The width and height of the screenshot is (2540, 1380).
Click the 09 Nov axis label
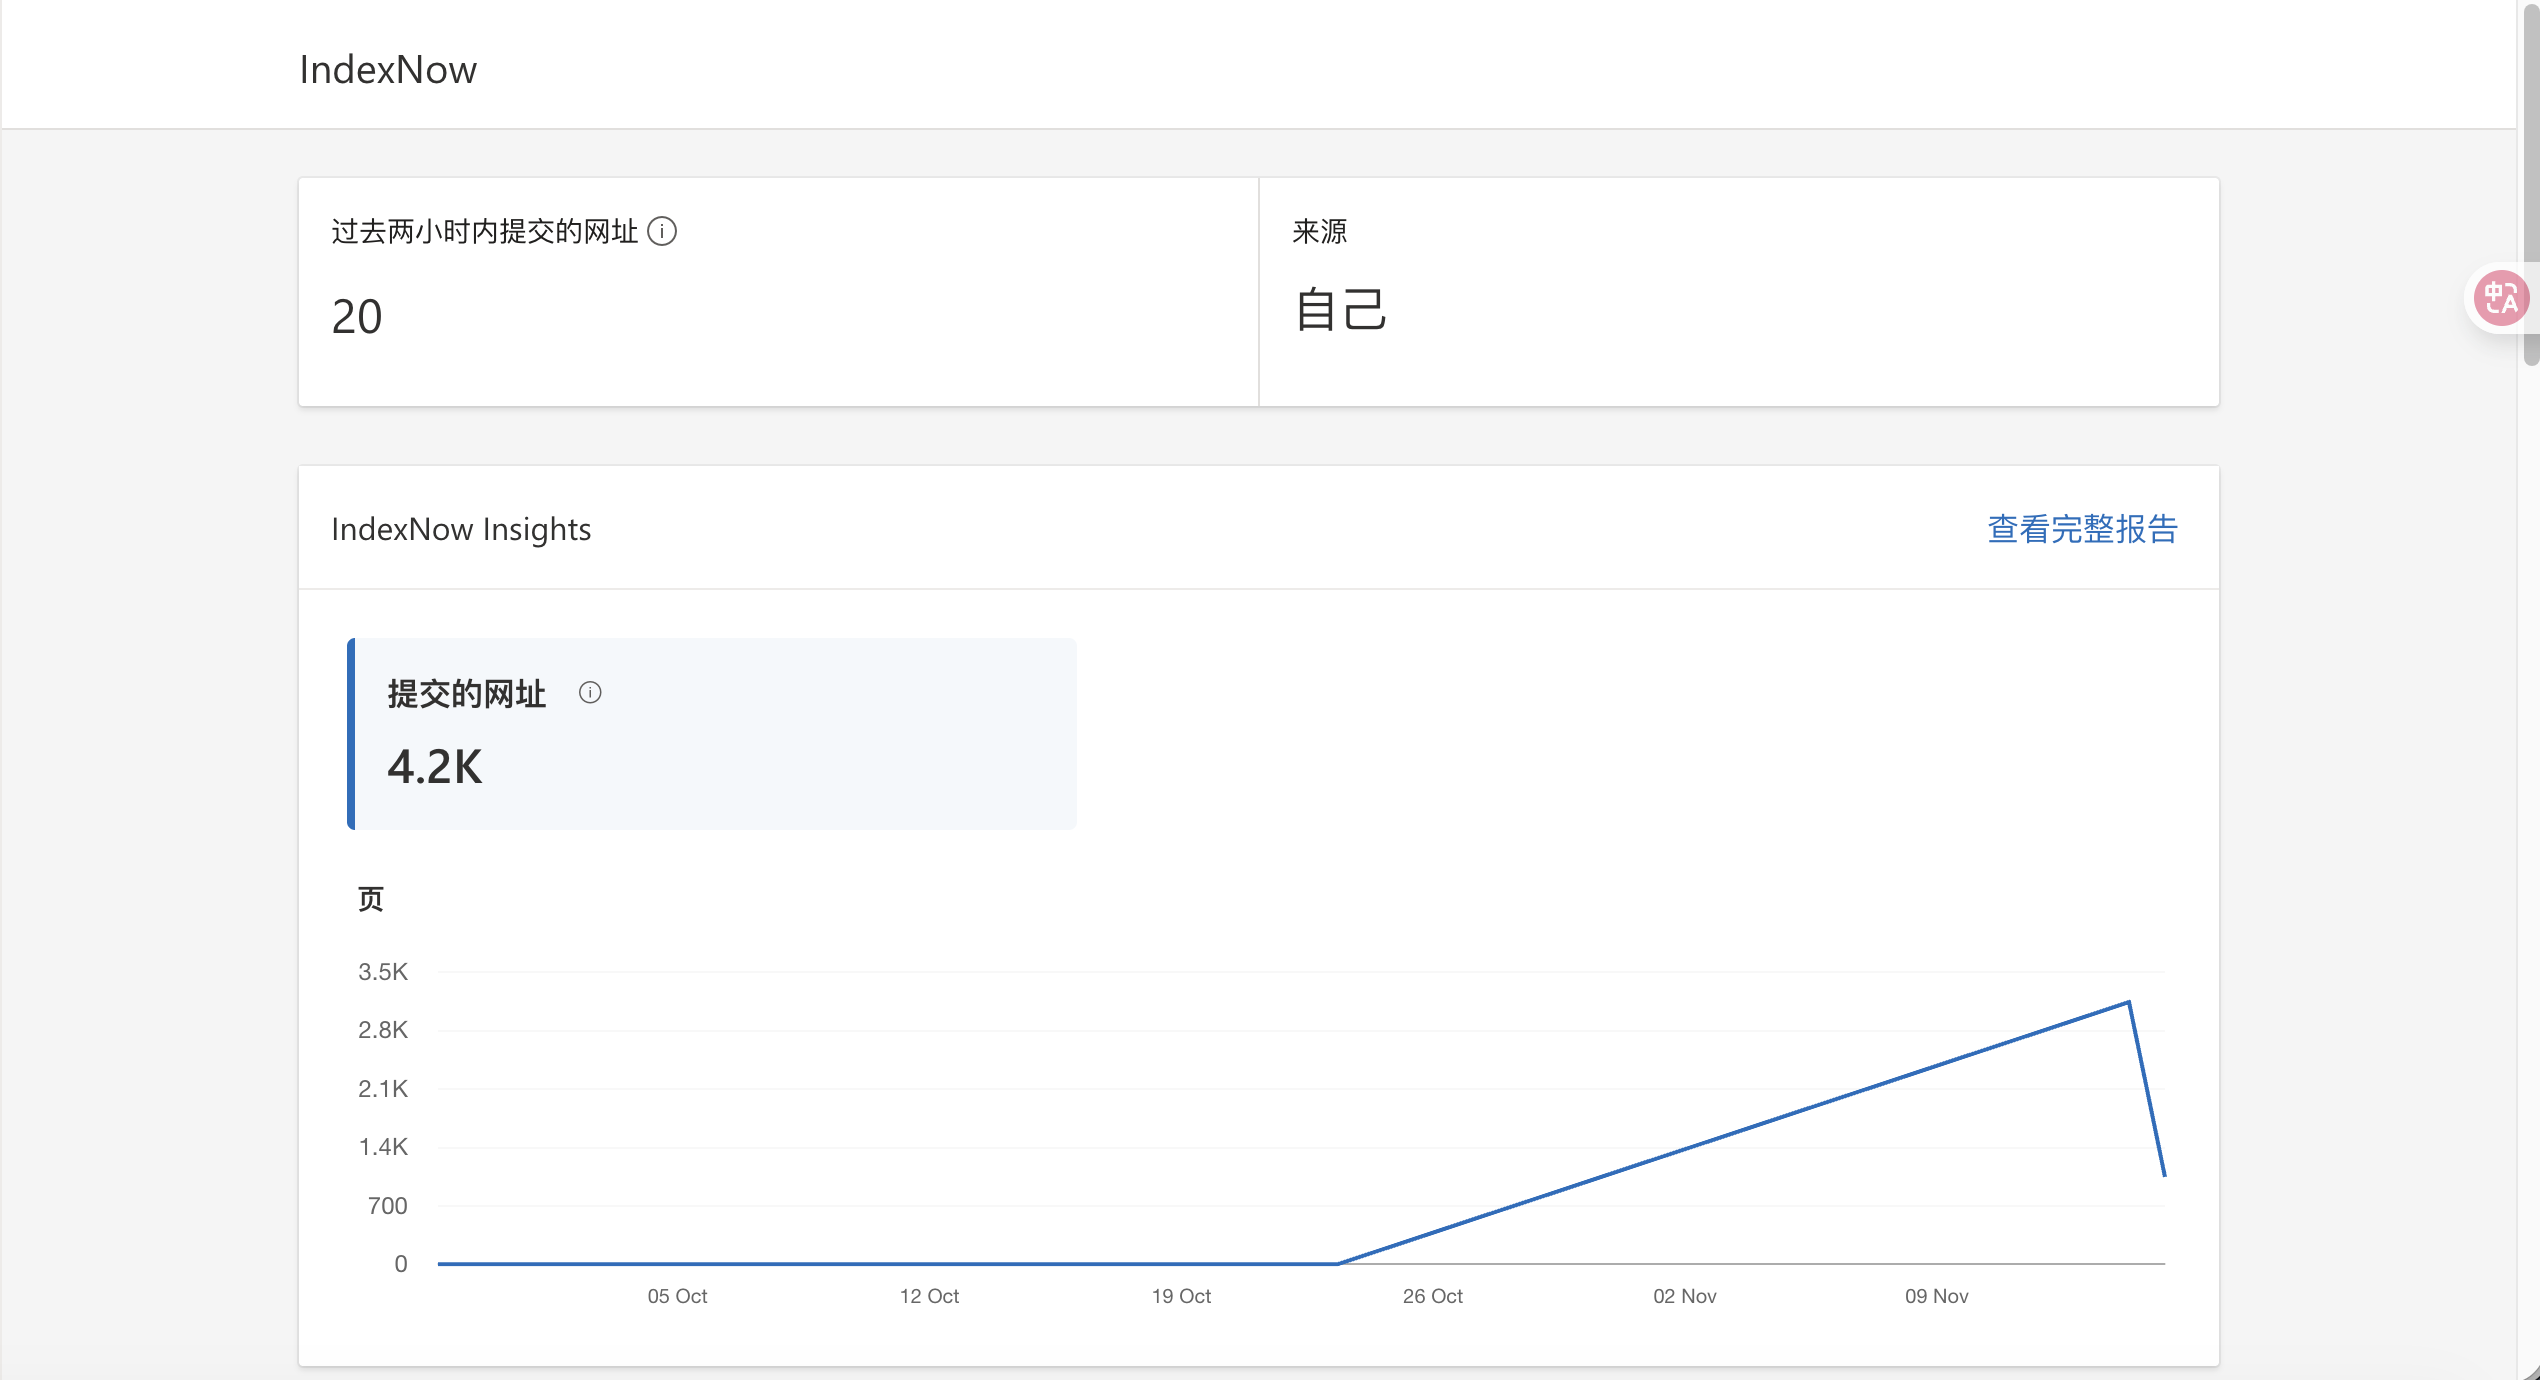(1936, 1296)
